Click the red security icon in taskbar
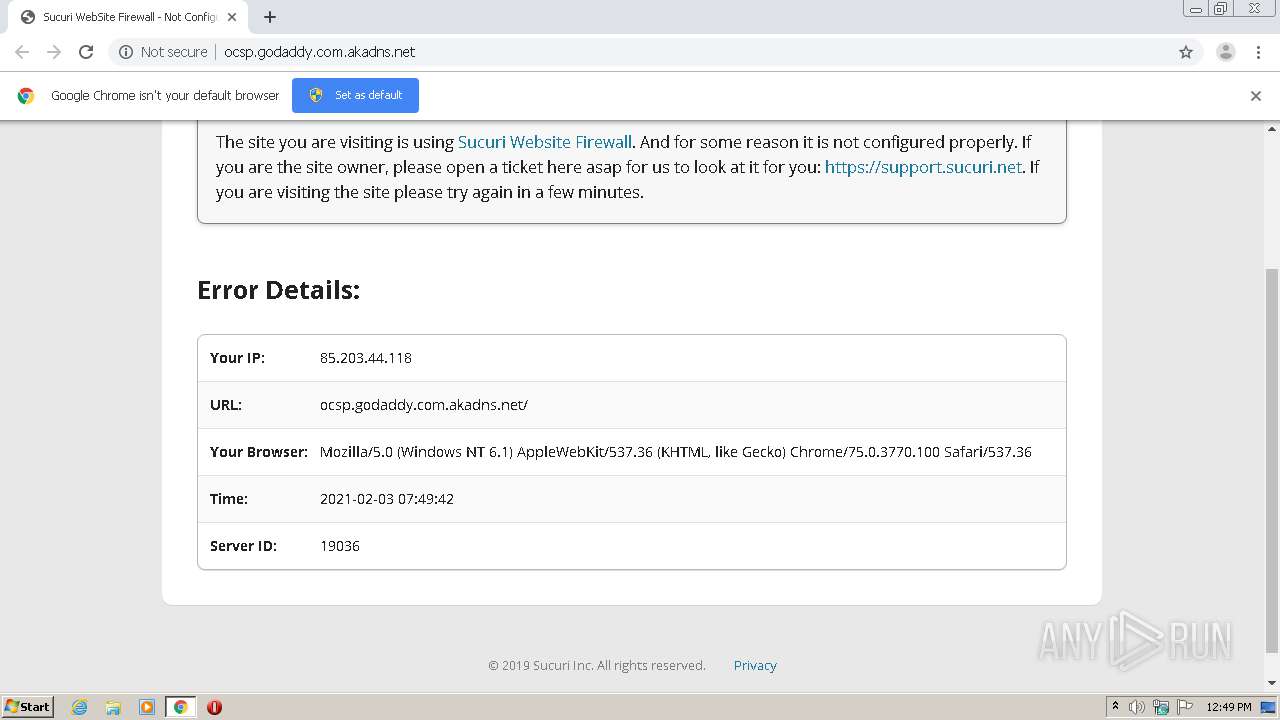Screen dimensions: 1280x720 [x=214, y=707]
